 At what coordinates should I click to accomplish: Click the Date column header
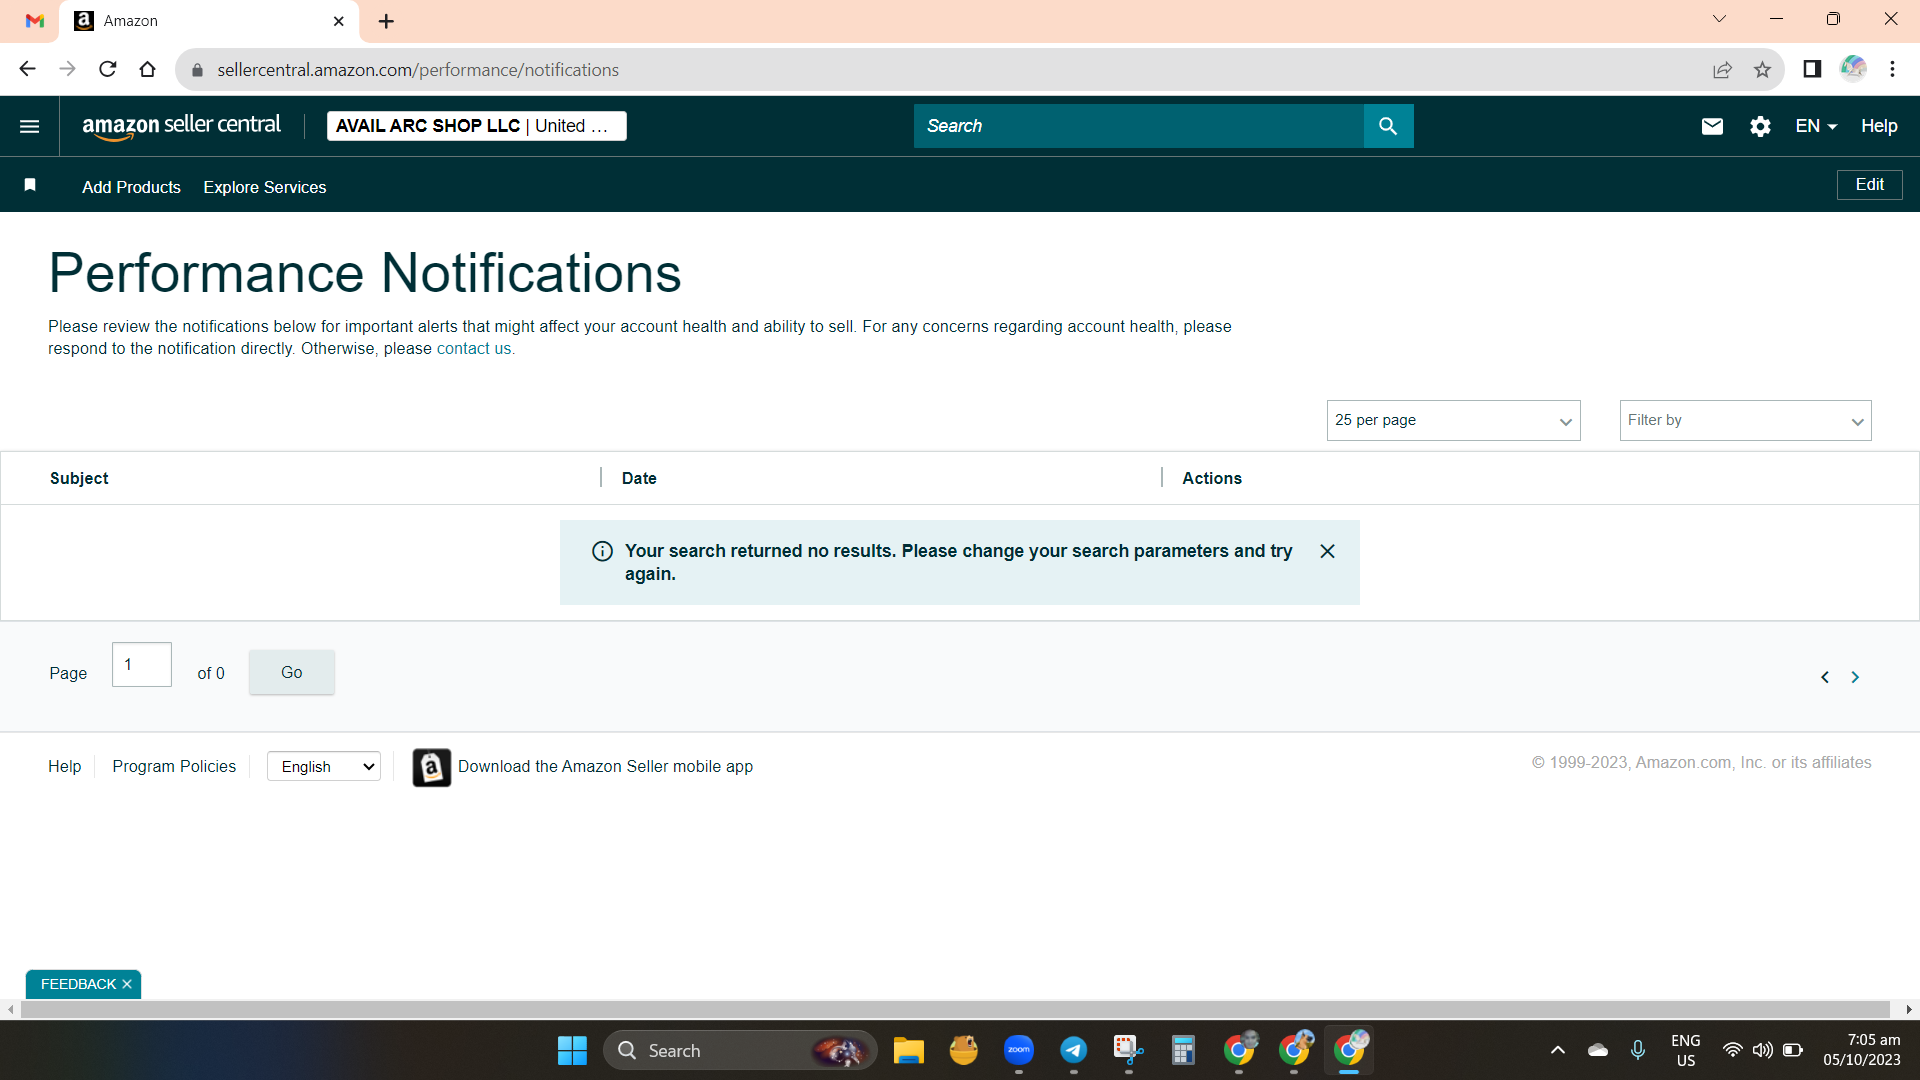pyautogui.click(x=639, y=479)
